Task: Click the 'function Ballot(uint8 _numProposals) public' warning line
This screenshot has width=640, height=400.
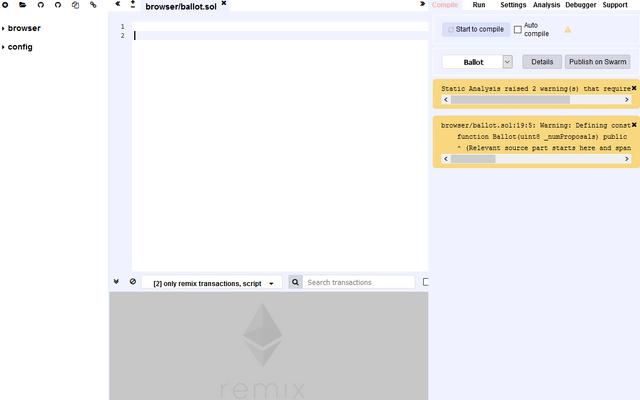Action: point(542,137)
